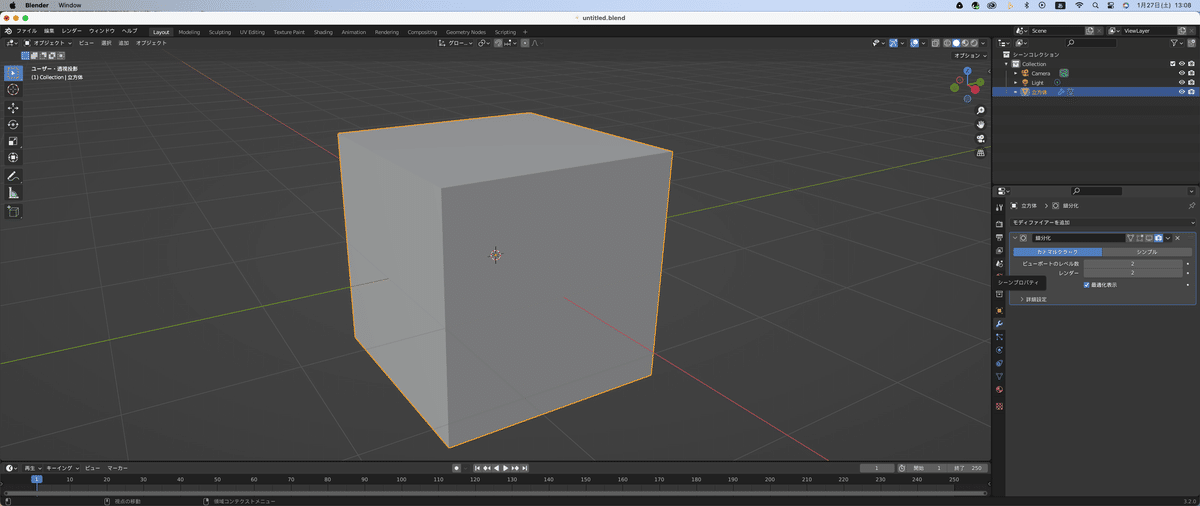Play the animation forward
This screenshot has height=506, width=1200.
(506, 468)
